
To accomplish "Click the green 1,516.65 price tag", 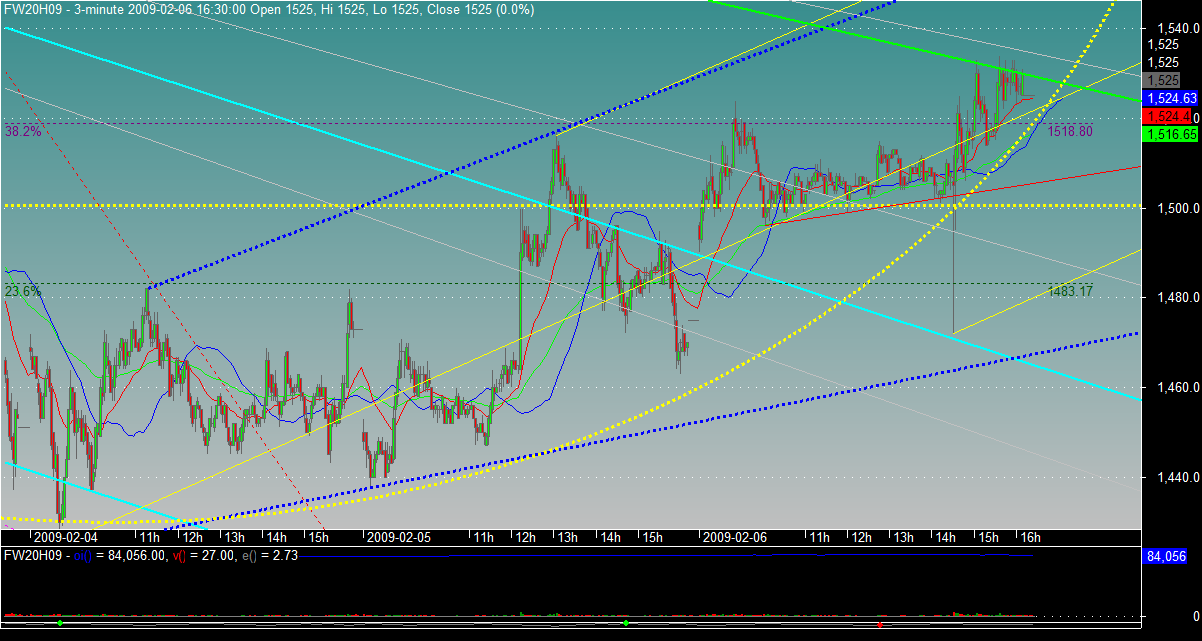I will (x=1172, y=134).
